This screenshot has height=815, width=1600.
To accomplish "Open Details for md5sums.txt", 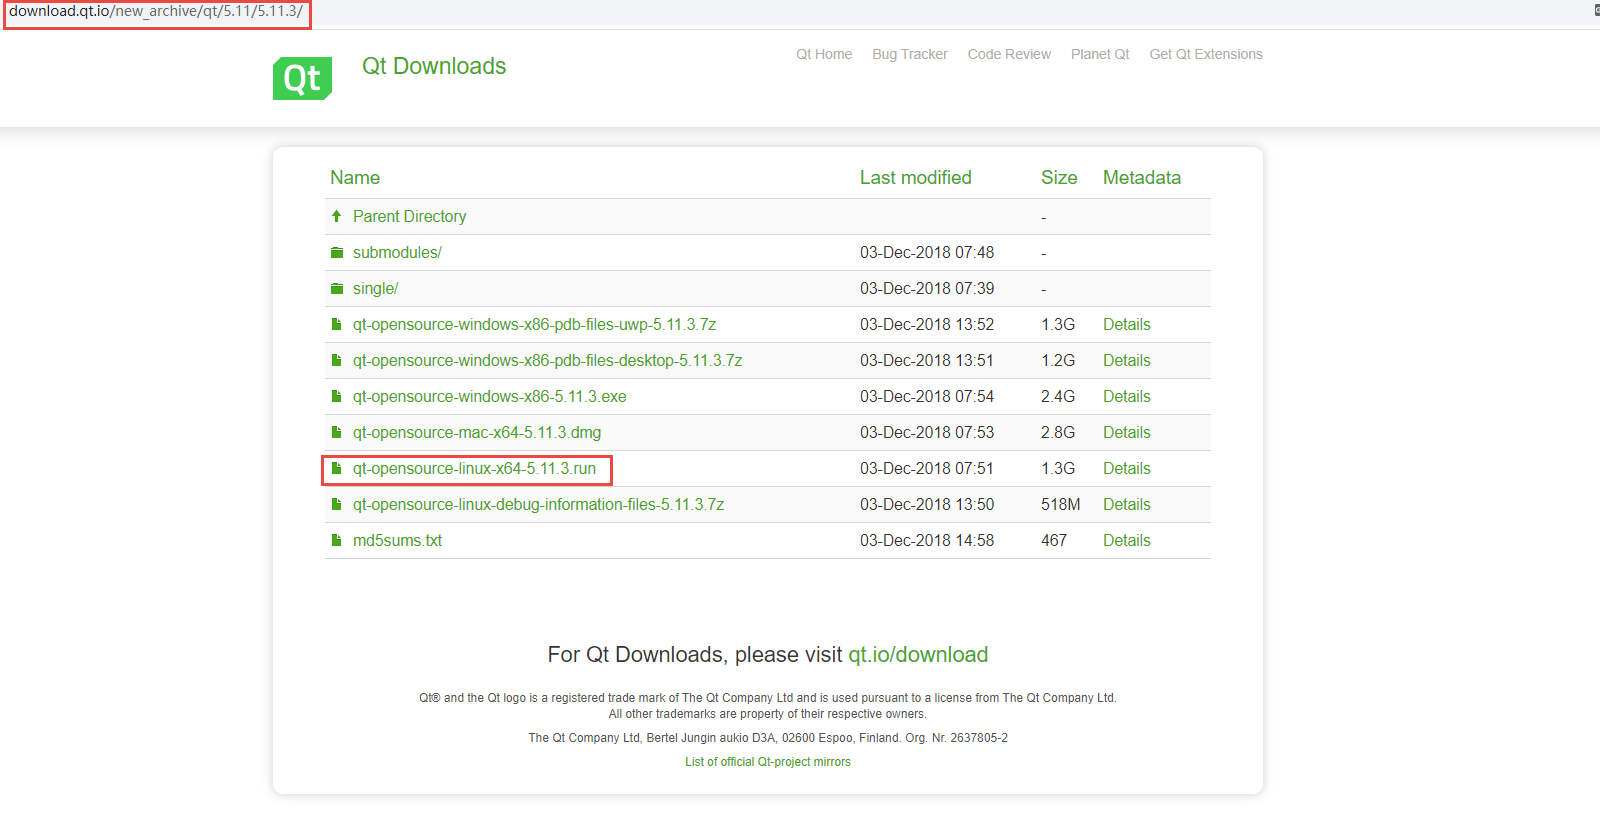I will coord(1127,540).
